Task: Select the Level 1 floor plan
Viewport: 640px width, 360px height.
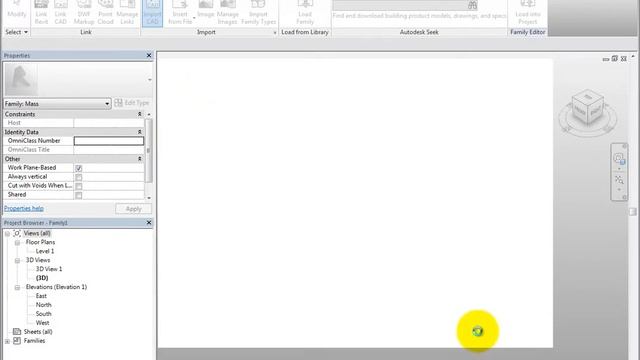Action: coord(45,251)
